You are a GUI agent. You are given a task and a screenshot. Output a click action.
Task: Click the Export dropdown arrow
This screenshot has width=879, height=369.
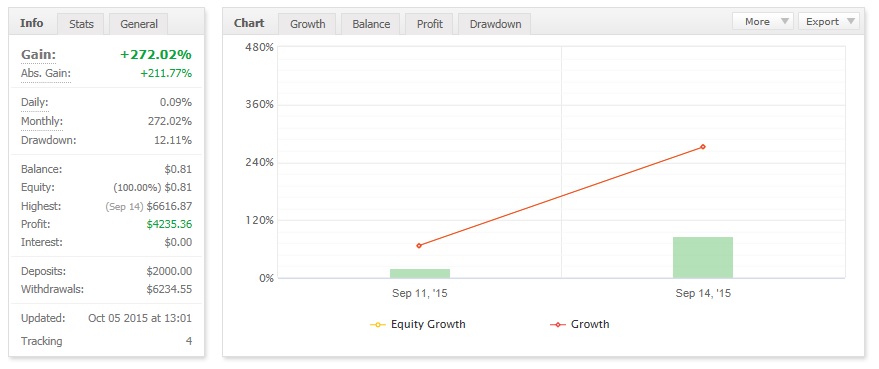pos(851,21)
